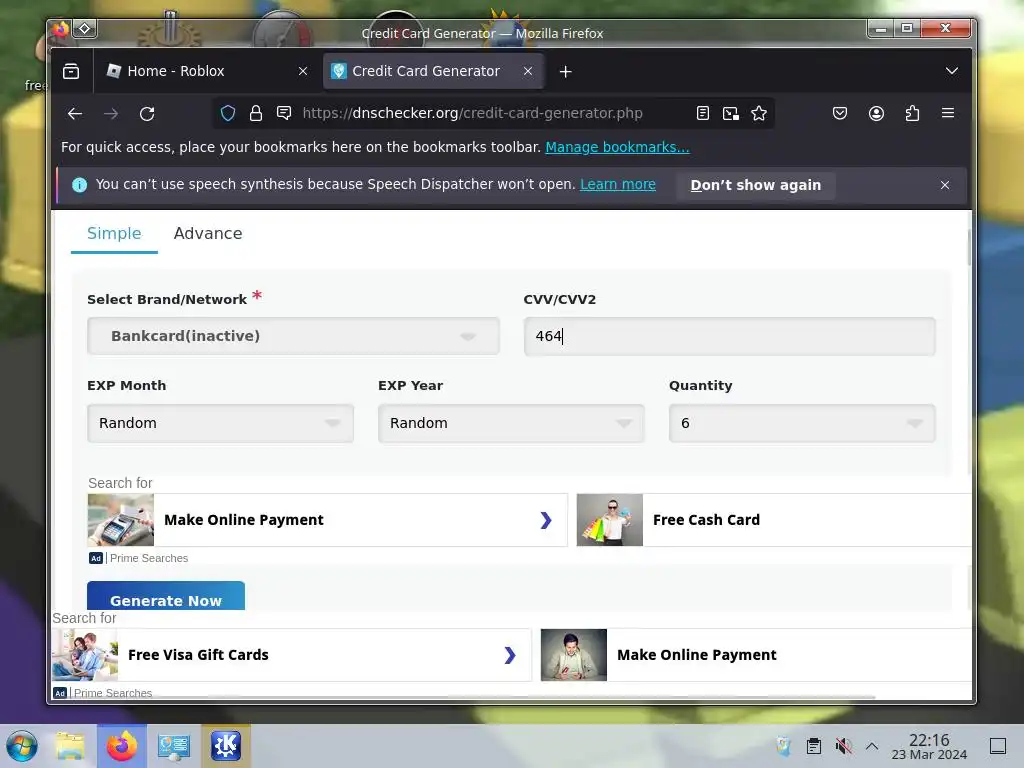Click the Firefox View icon in tab bar
Image resolution: width=1024 pixels, height=768 pixels.
(71, 71)
